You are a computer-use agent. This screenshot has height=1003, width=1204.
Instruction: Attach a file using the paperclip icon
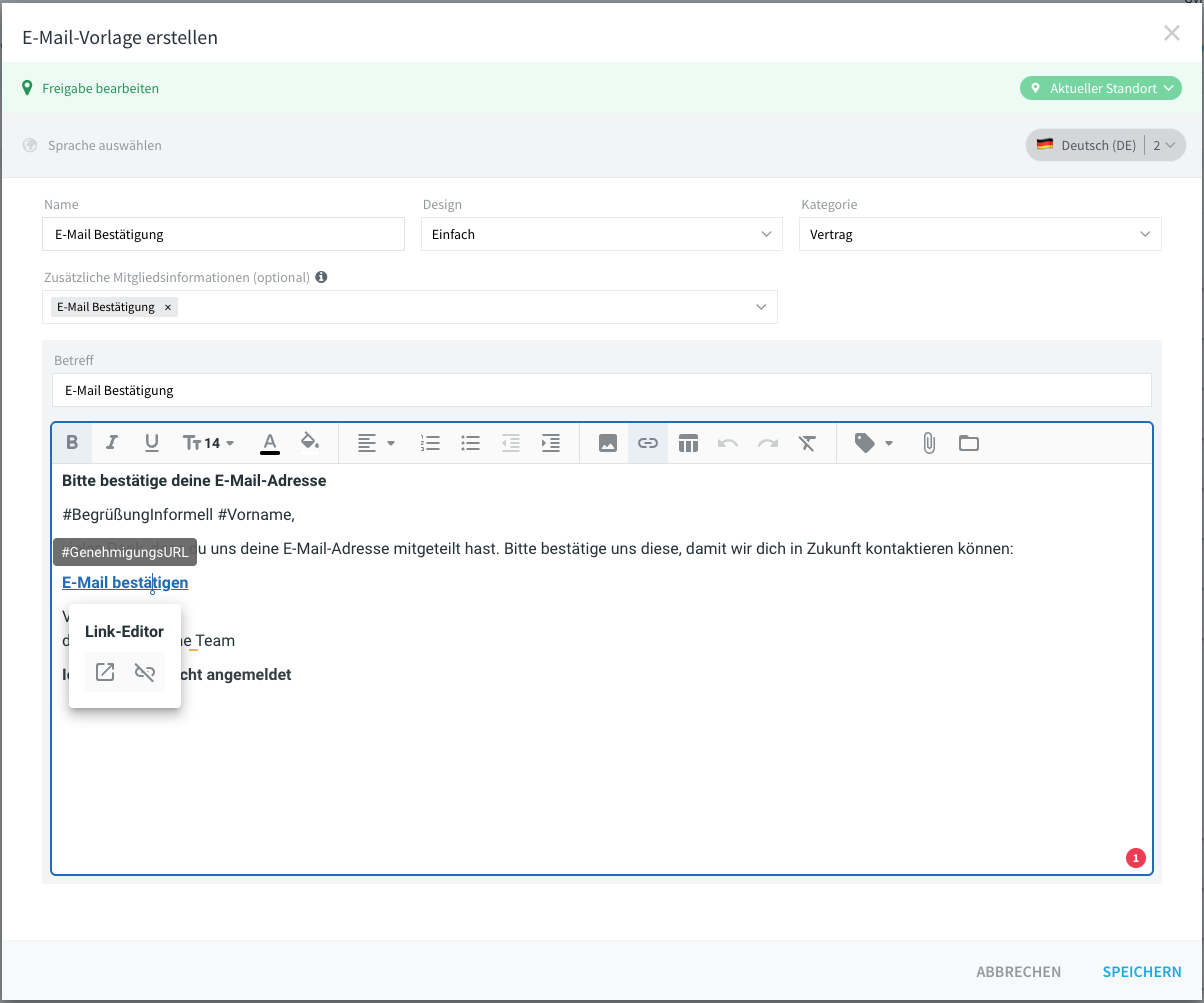[929, 443]
